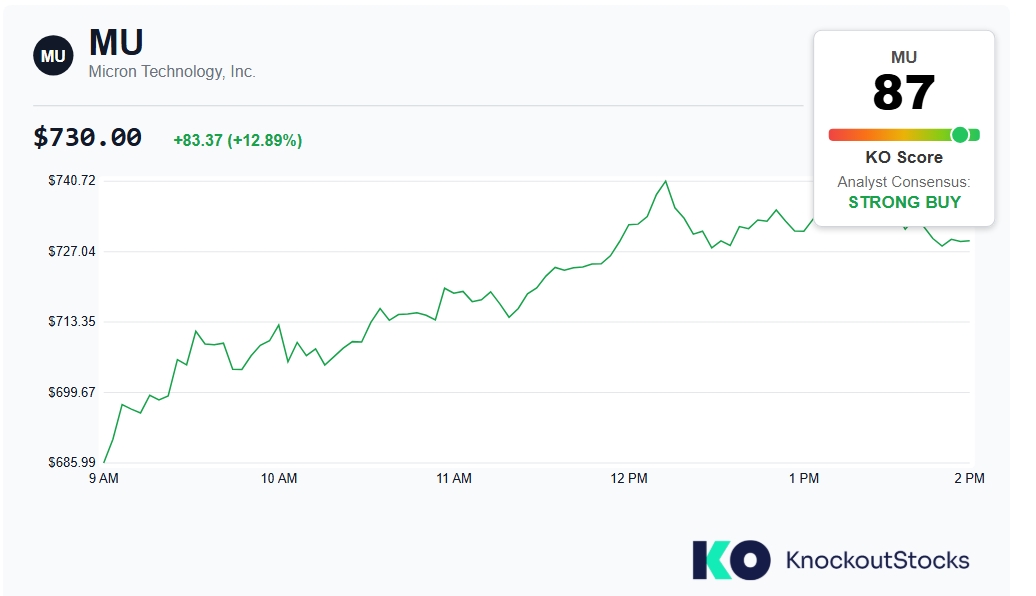Click the round MU ticker logo
The height and width of the screenshot is (596, 1036).
(x=53, y=56)
